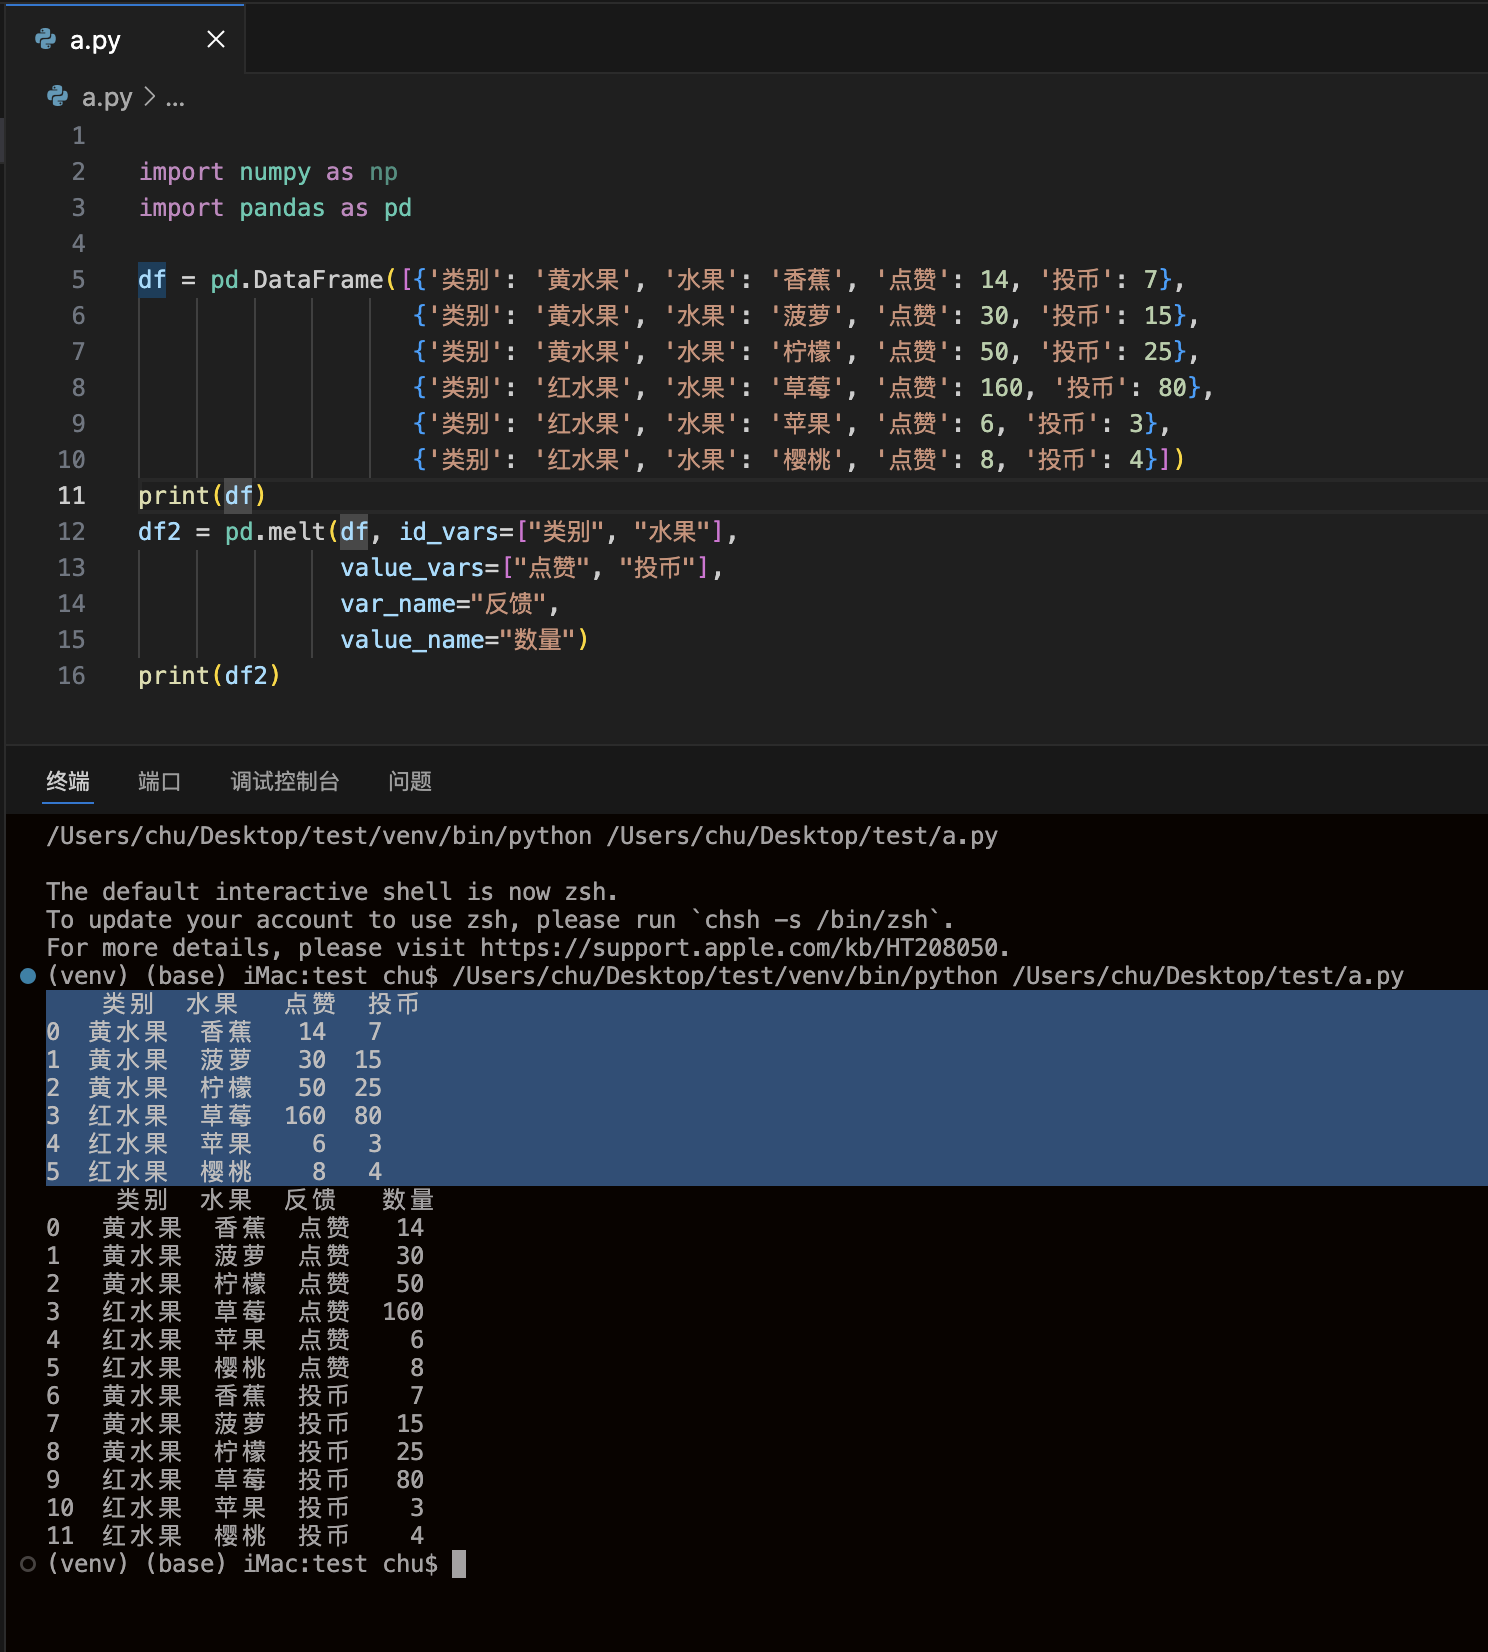Click the Python file icon in a.py tab
The height and width of the screenshot is (1652, 1488).
click(x=46, y=39)
